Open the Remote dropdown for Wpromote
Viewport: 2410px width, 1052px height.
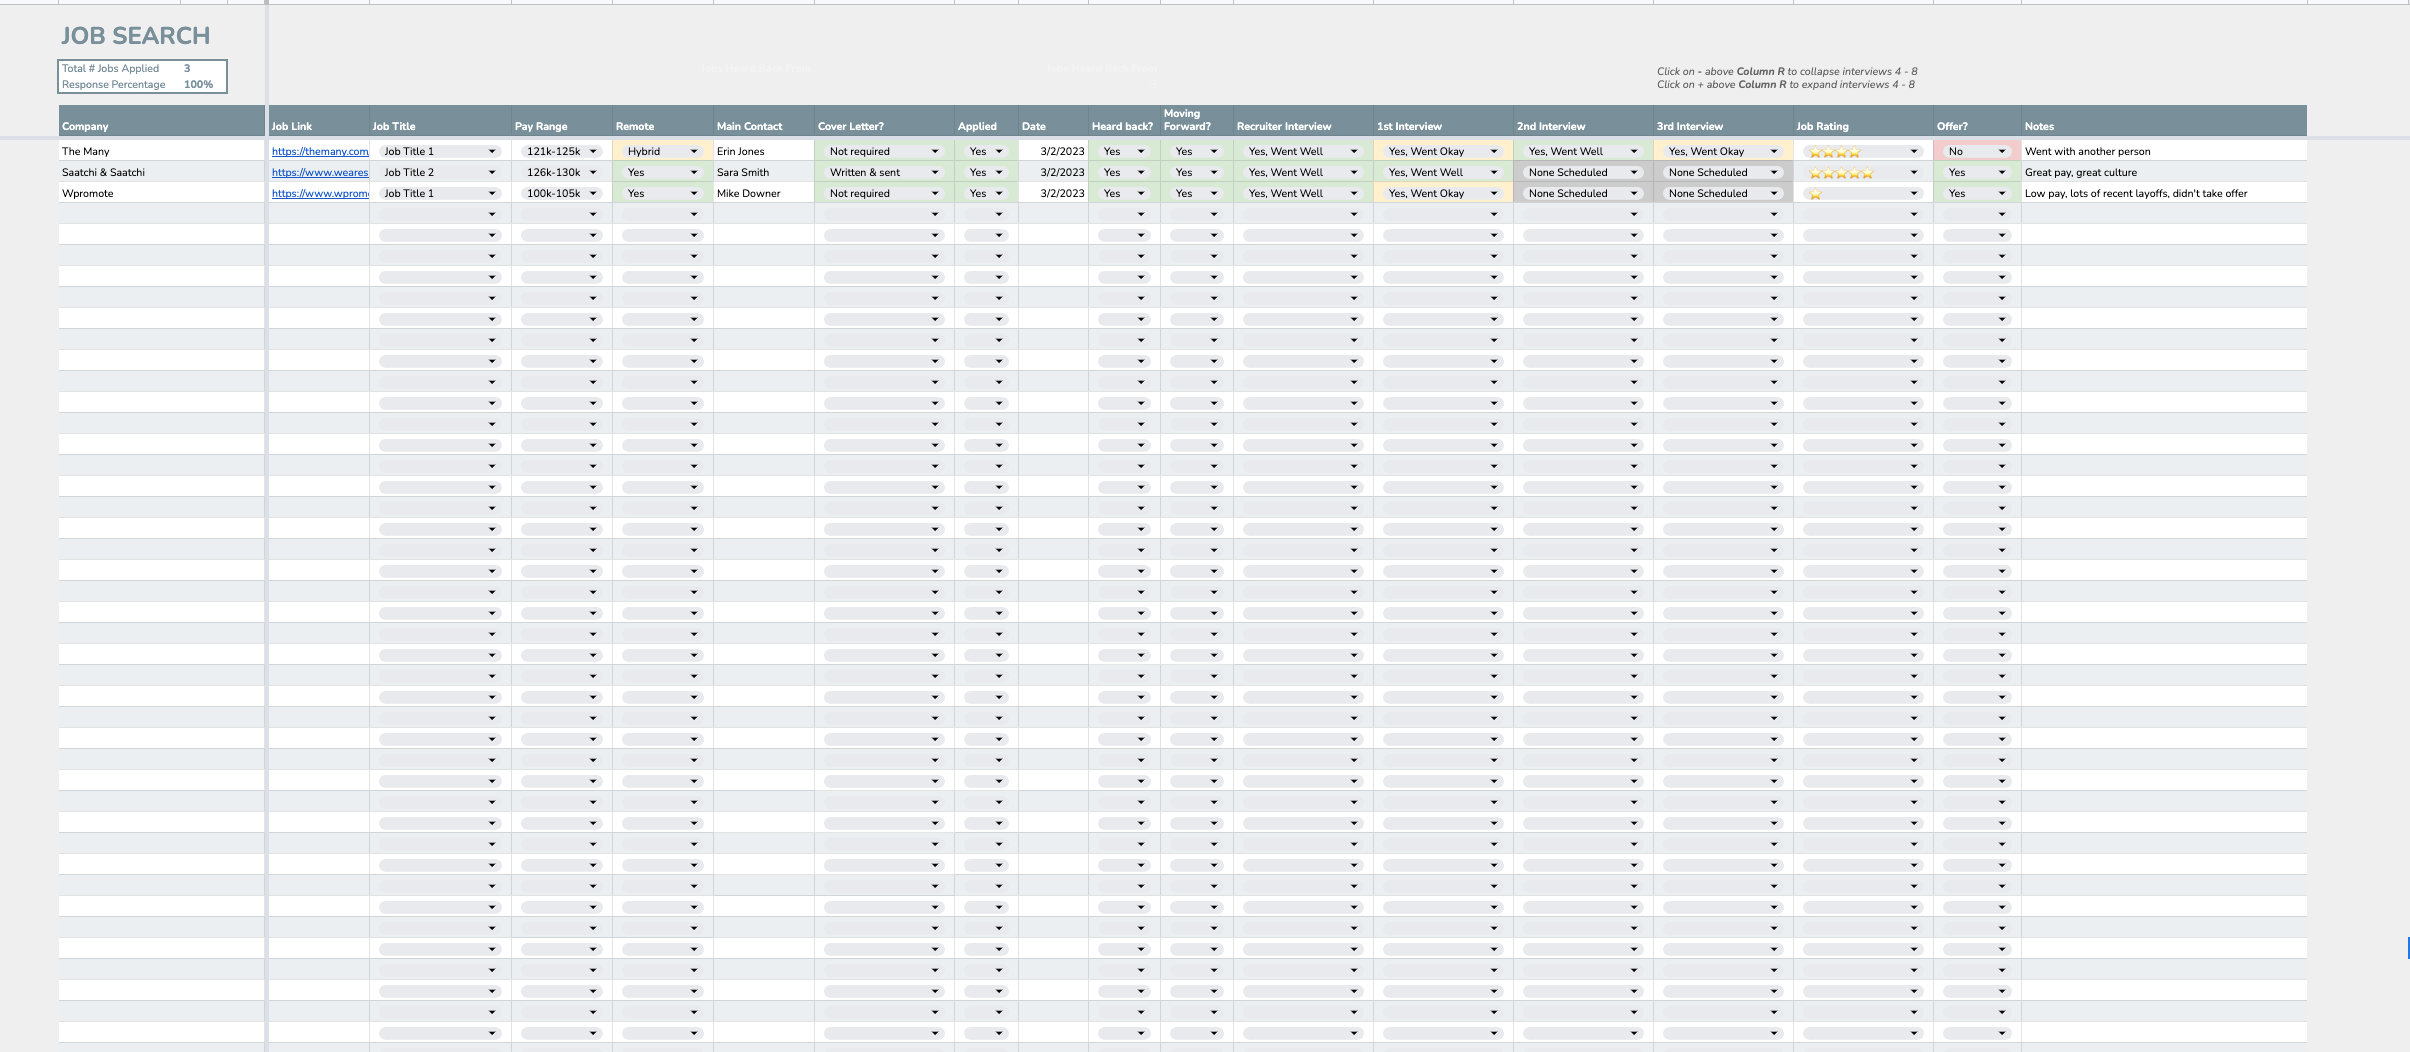click(693, 193)
